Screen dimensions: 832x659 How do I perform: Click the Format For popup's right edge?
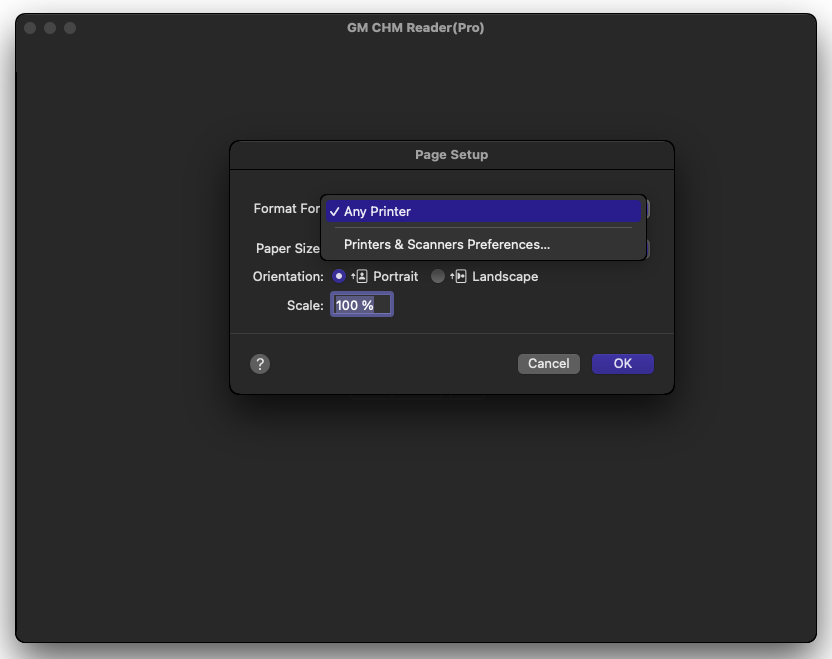point(650,209)
